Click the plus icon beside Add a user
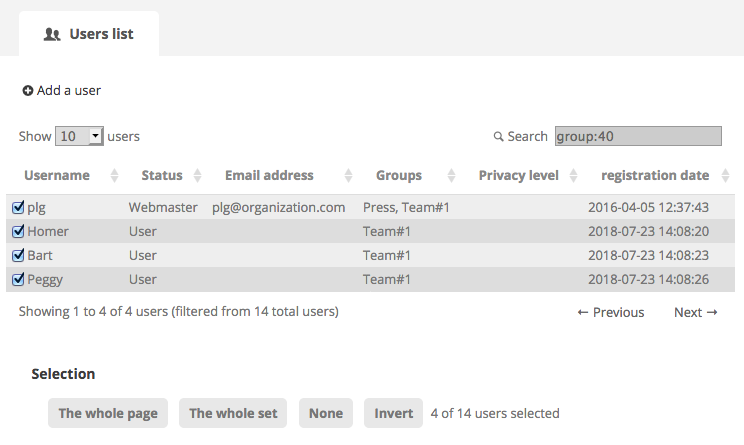 pyautogui.click(x=28, y=91)
